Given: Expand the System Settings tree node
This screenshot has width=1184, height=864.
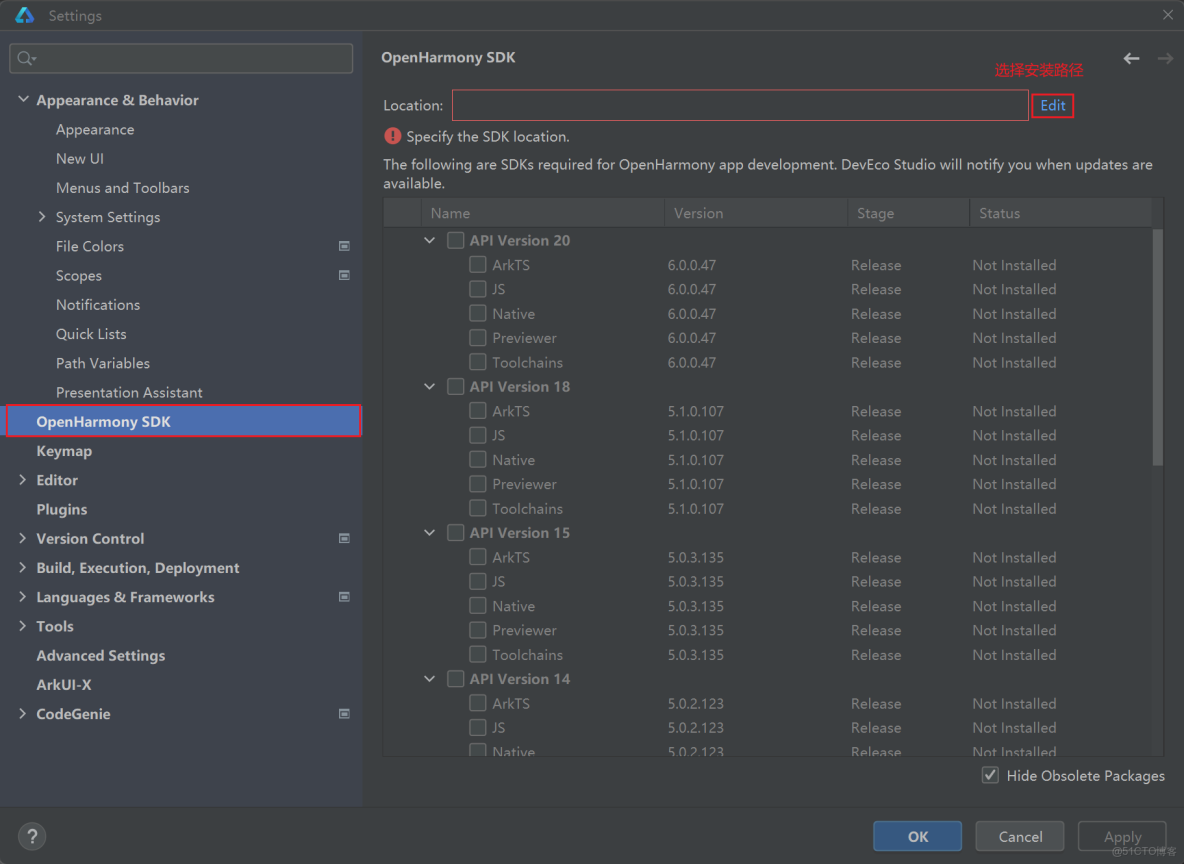Looking at the screenshot, I should 42,217.
